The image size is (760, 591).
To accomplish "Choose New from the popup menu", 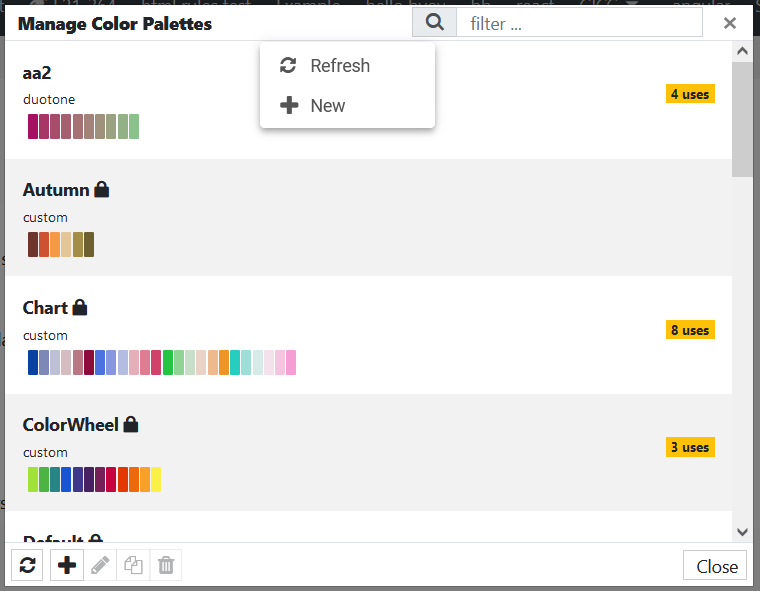I will (x=347, y=105).
